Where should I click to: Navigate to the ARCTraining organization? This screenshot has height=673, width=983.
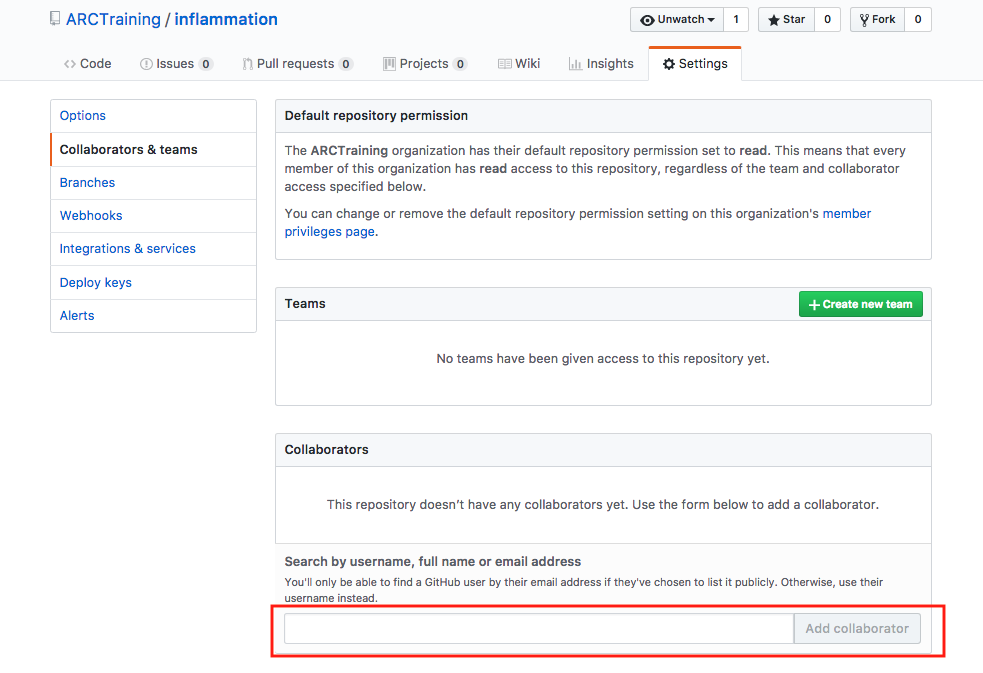click(113, 18)
